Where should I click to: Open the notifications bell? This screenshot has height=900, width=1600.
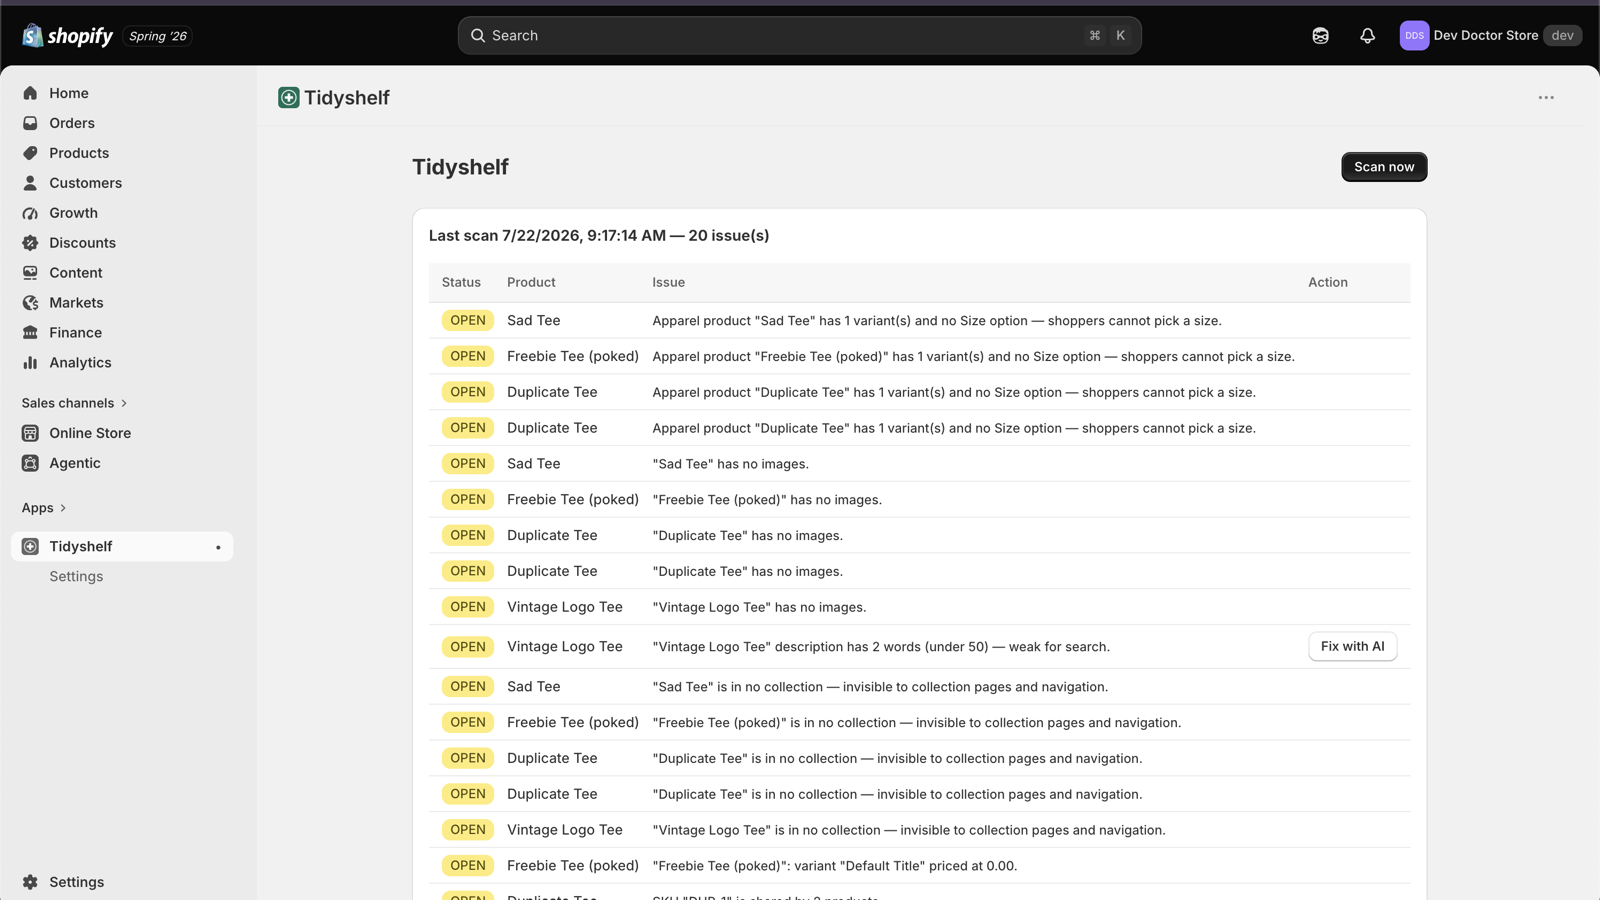click(x=1367, y=36)
